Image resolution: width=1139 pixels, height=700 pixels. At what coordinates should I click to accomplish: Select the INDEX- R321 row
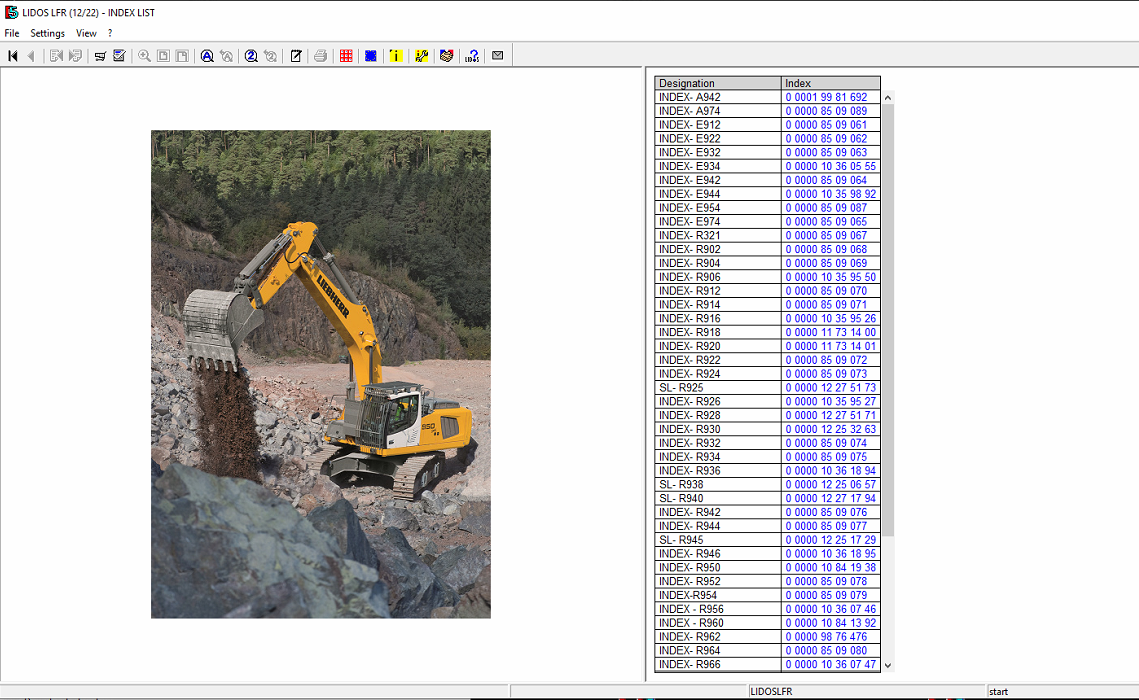(x=767, y=235)
